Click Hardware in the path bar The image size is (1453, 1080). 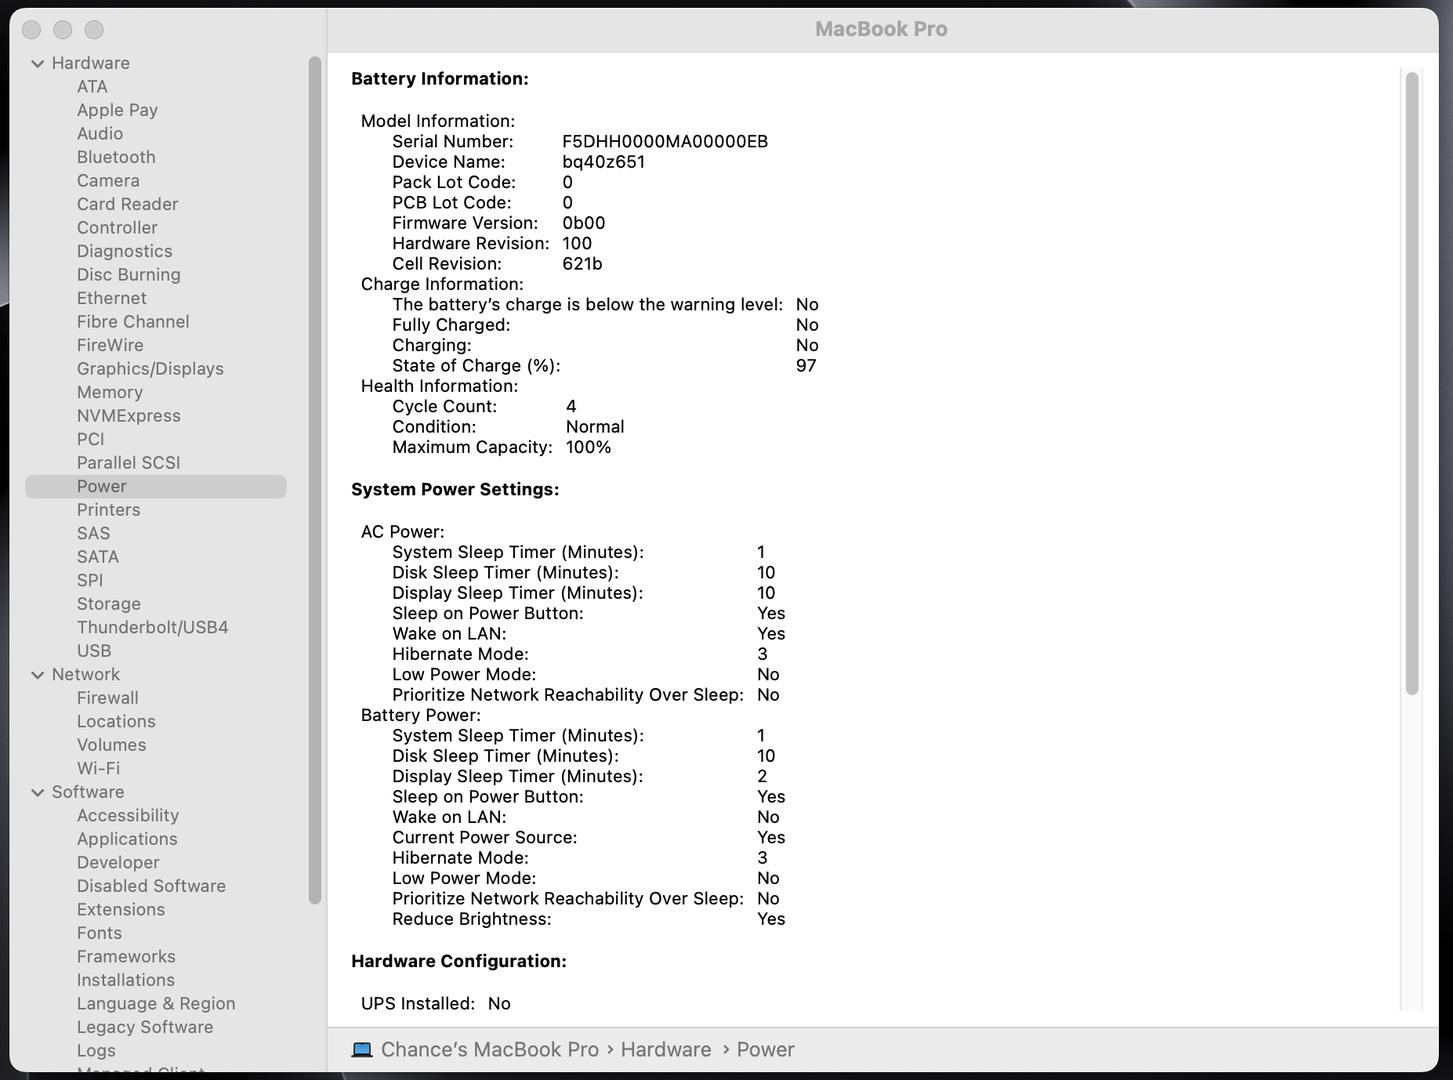(x=666, y=1050)
